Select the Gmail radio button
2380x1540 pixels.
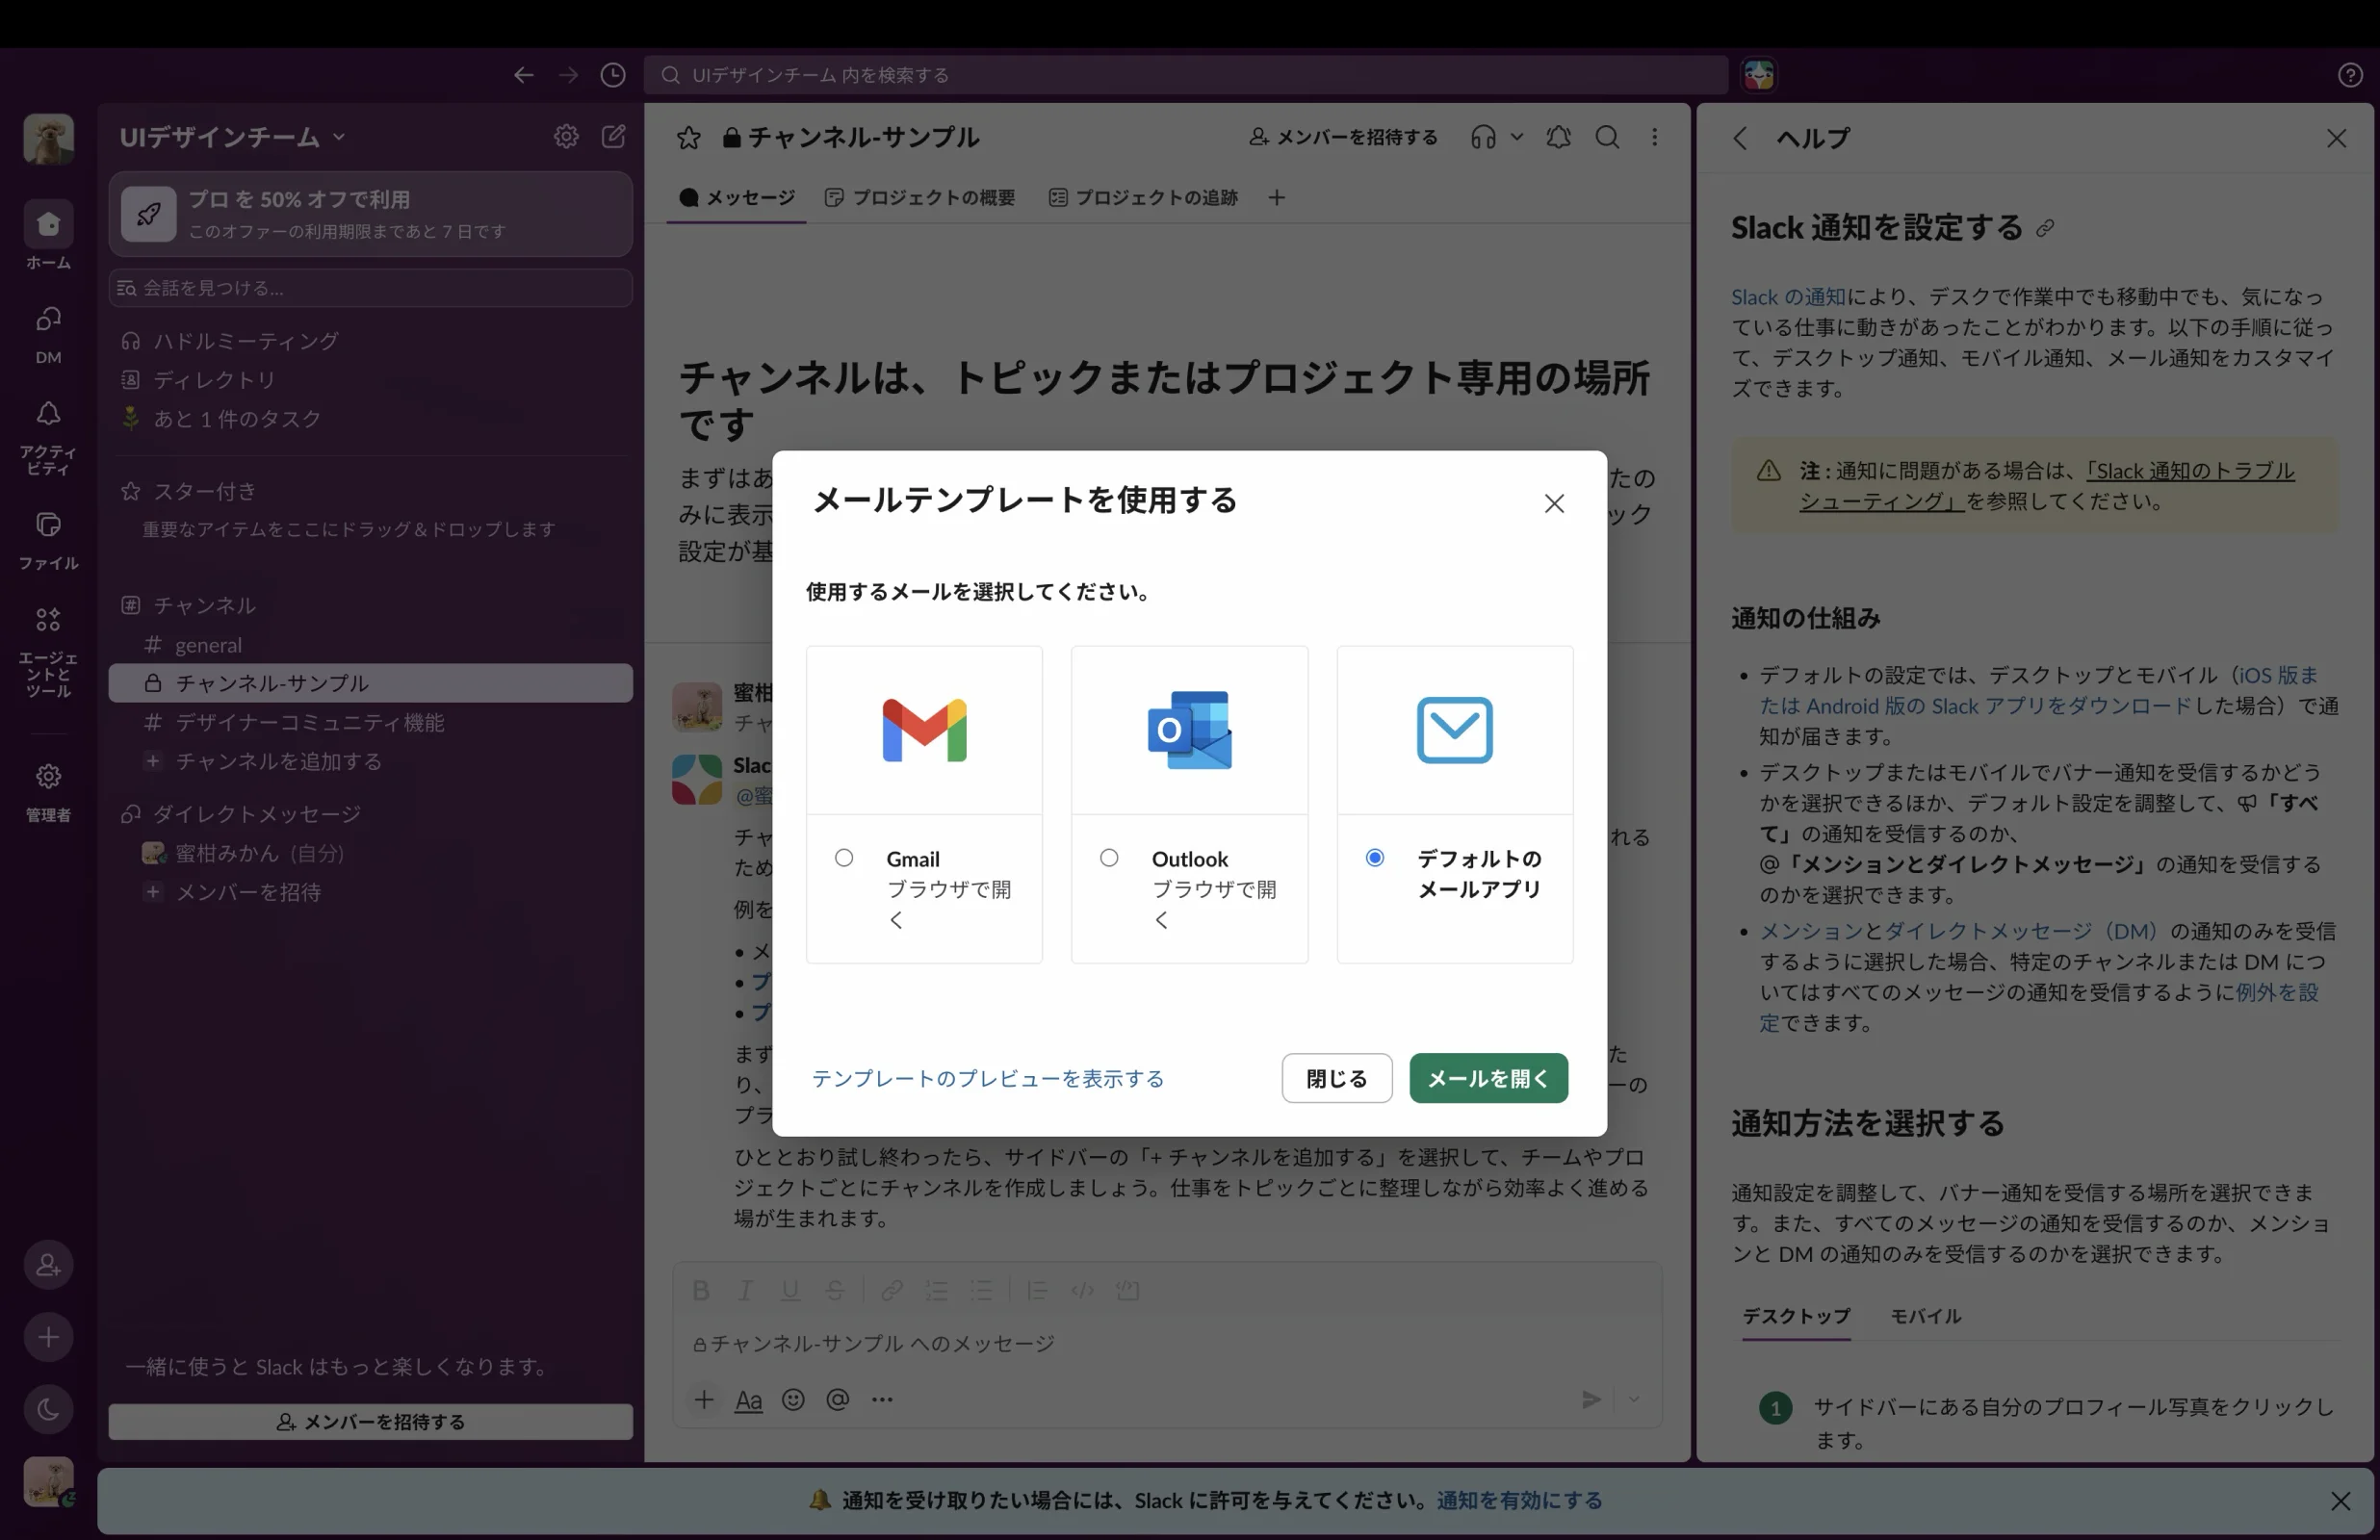pyautogui.click(x=844, y=857)
